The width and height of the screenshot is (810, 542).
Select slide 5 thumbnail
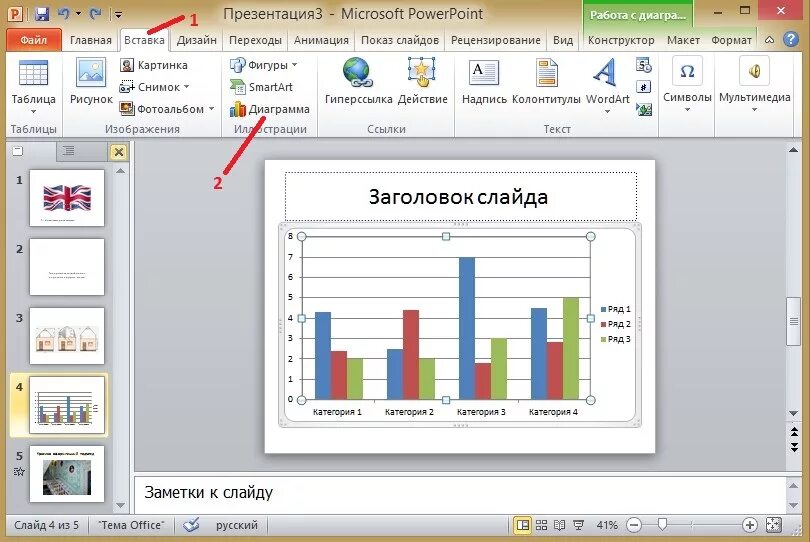(x=67, y=474)
